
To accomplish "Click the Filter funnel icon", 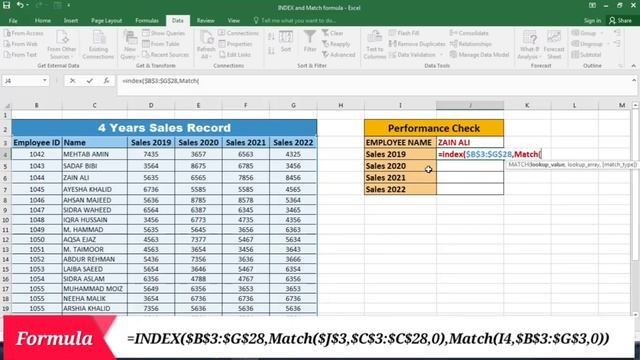I will pos(310,41).
